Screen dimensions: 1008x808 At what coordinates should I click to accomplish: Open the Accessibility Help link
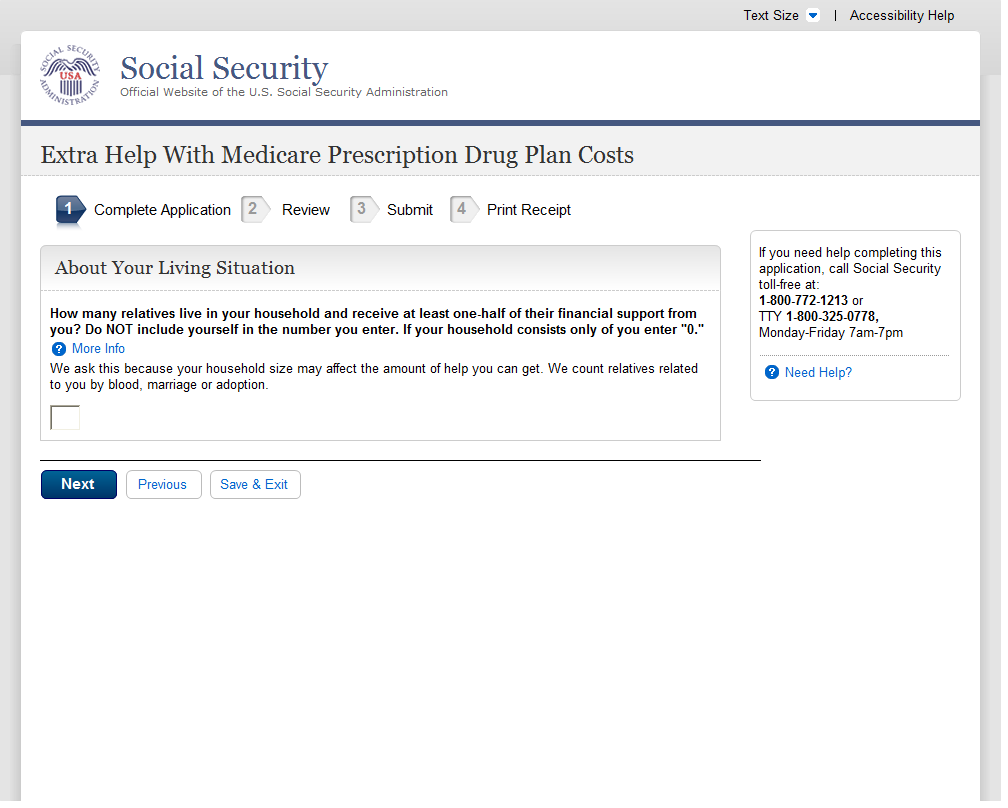pos(902,16)
